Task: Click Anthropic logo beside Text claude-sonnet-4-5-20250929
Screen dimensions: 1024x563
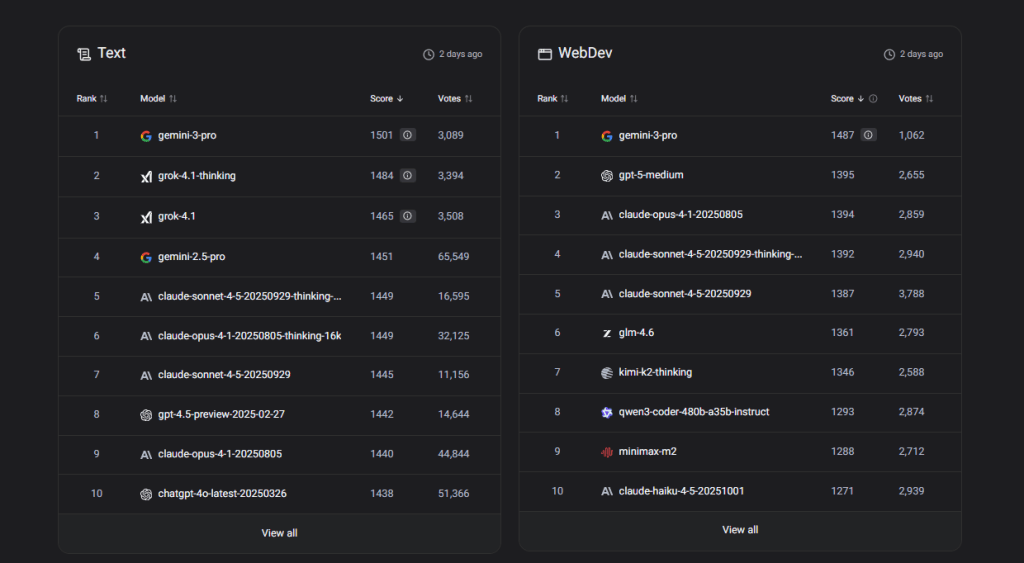Action: pos(146,376)
